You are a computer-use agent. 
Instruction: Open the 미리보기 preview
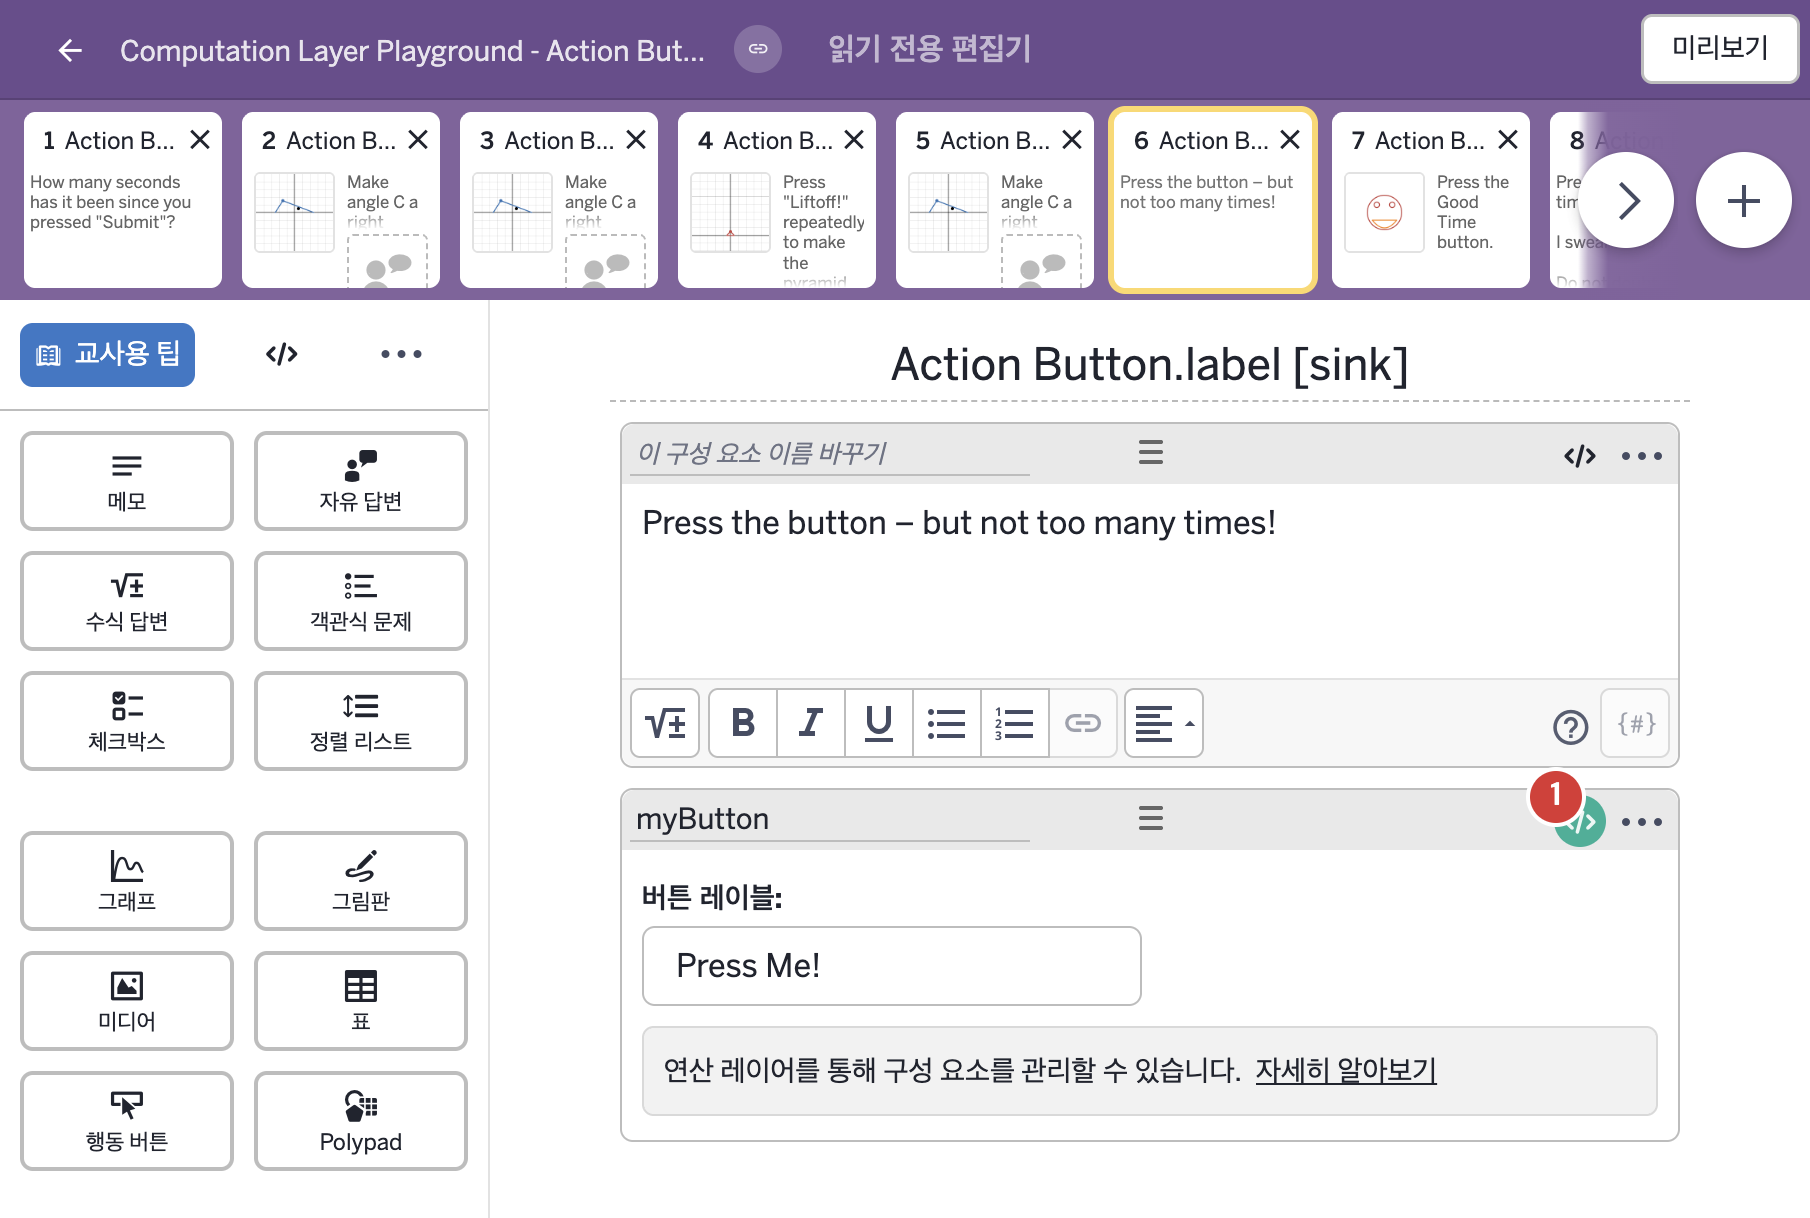[x=1720, y=48]
